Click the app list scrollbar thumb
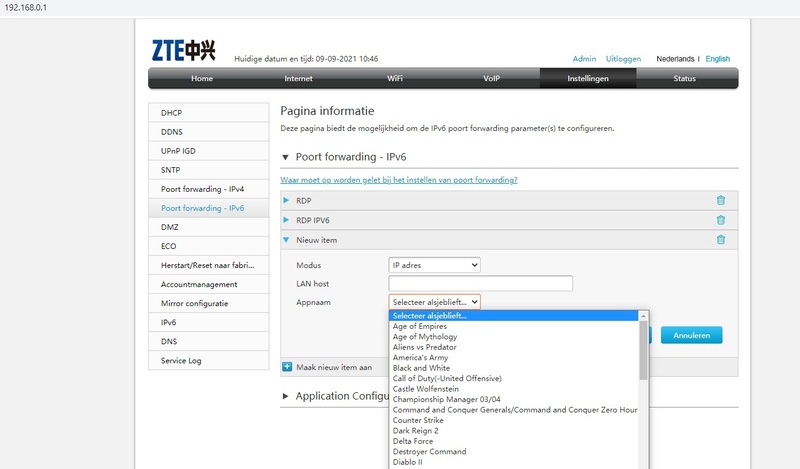Image resolution: width=800 pixels, height=469 pixels. [643, 350]
